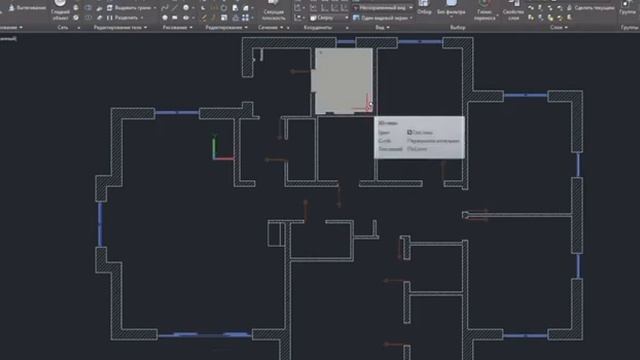Select the Polyline tool in Рисование panel
This screenshot has height=360, width=640.
click(x=164, y=8)
